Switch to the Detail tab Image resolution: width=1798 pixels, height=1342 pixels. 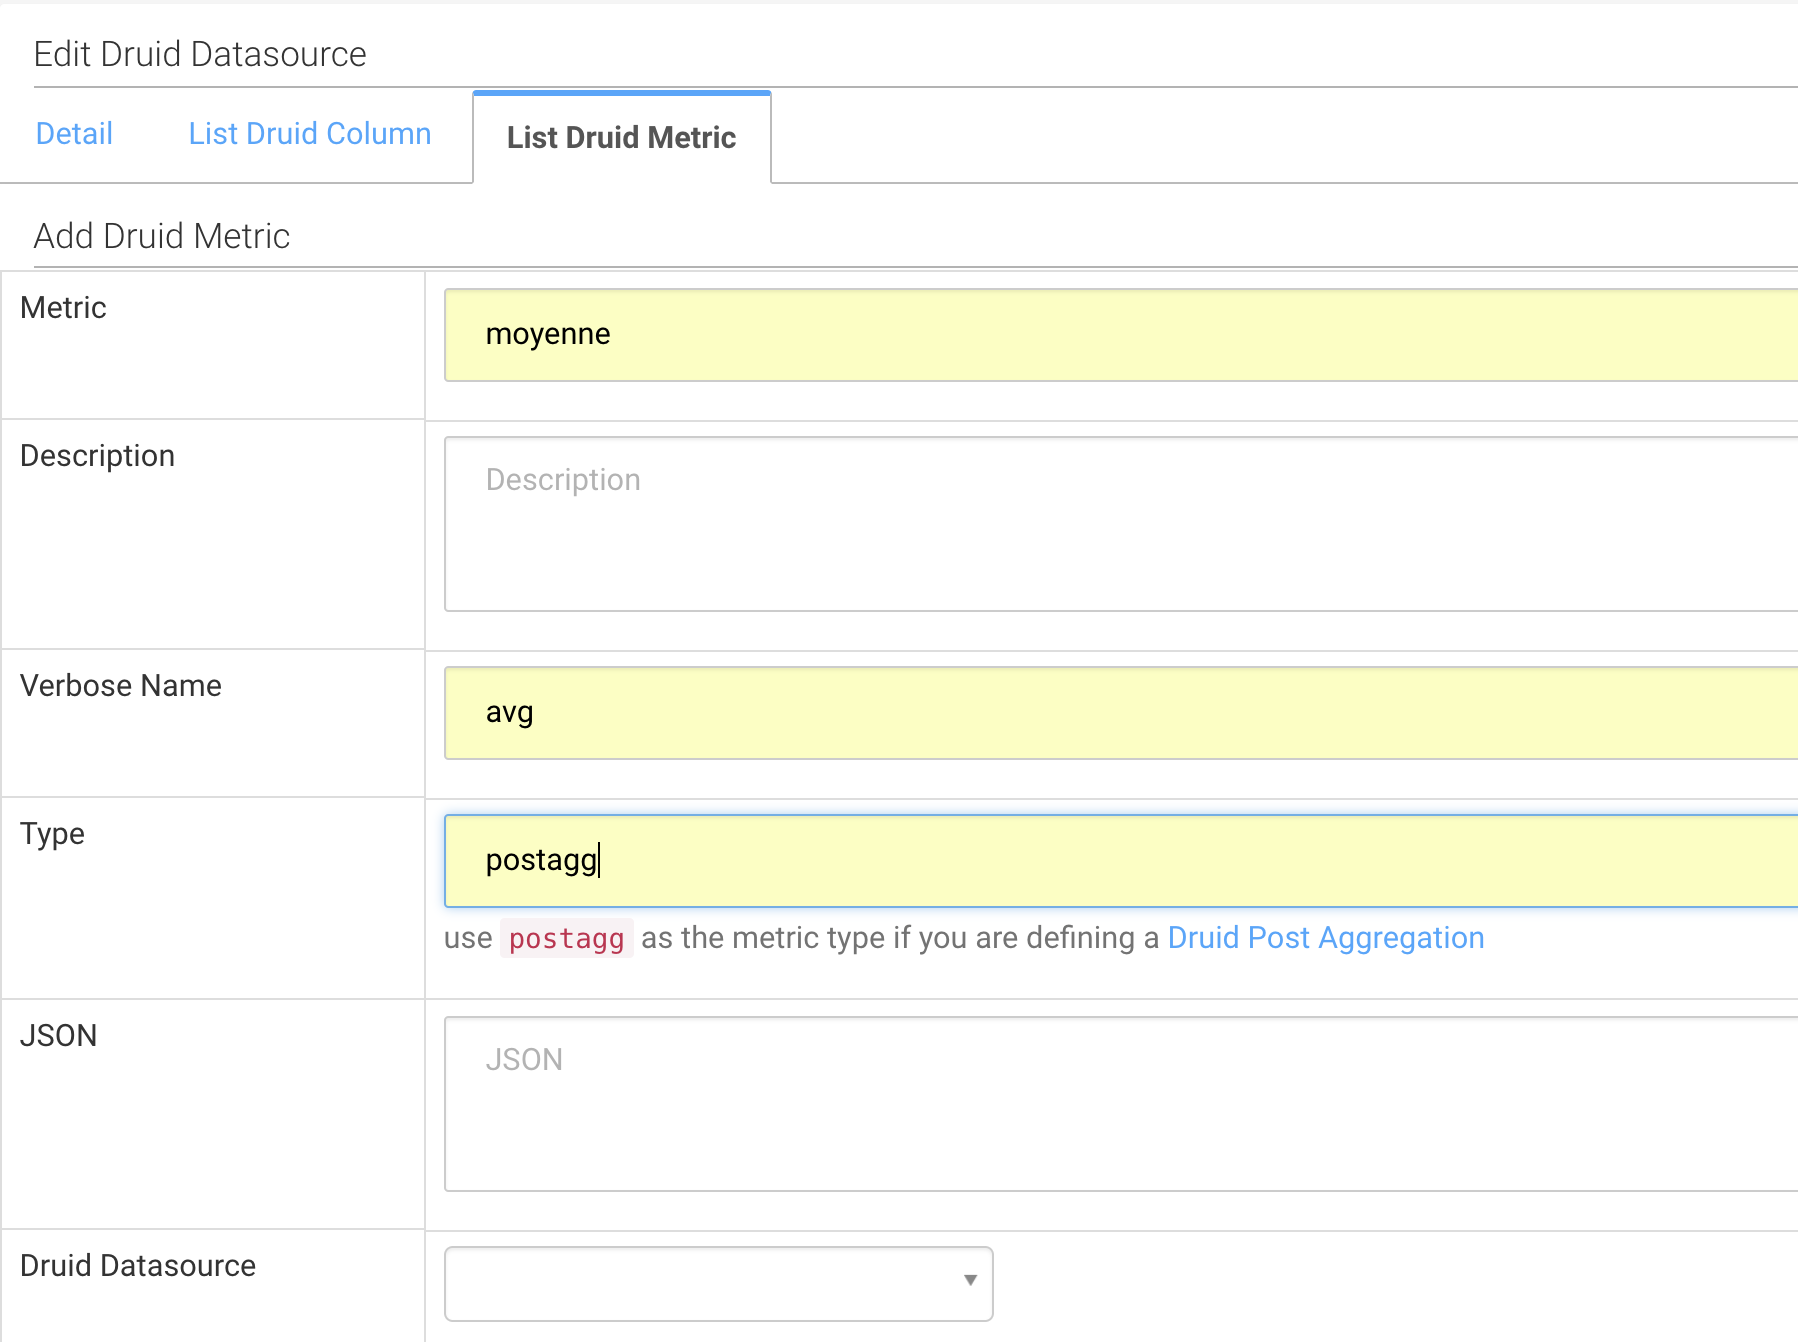(74, 133)
